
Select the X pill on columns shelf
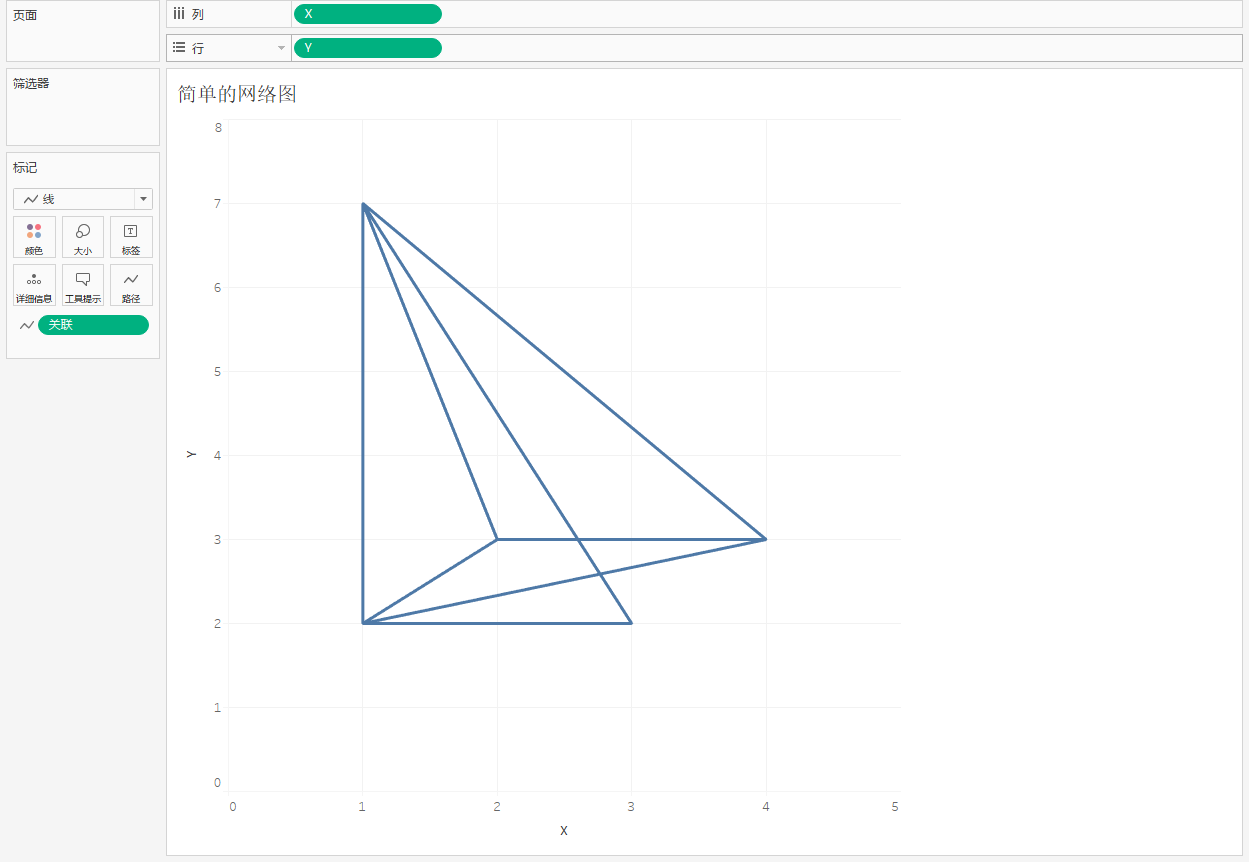coord(368,14)
